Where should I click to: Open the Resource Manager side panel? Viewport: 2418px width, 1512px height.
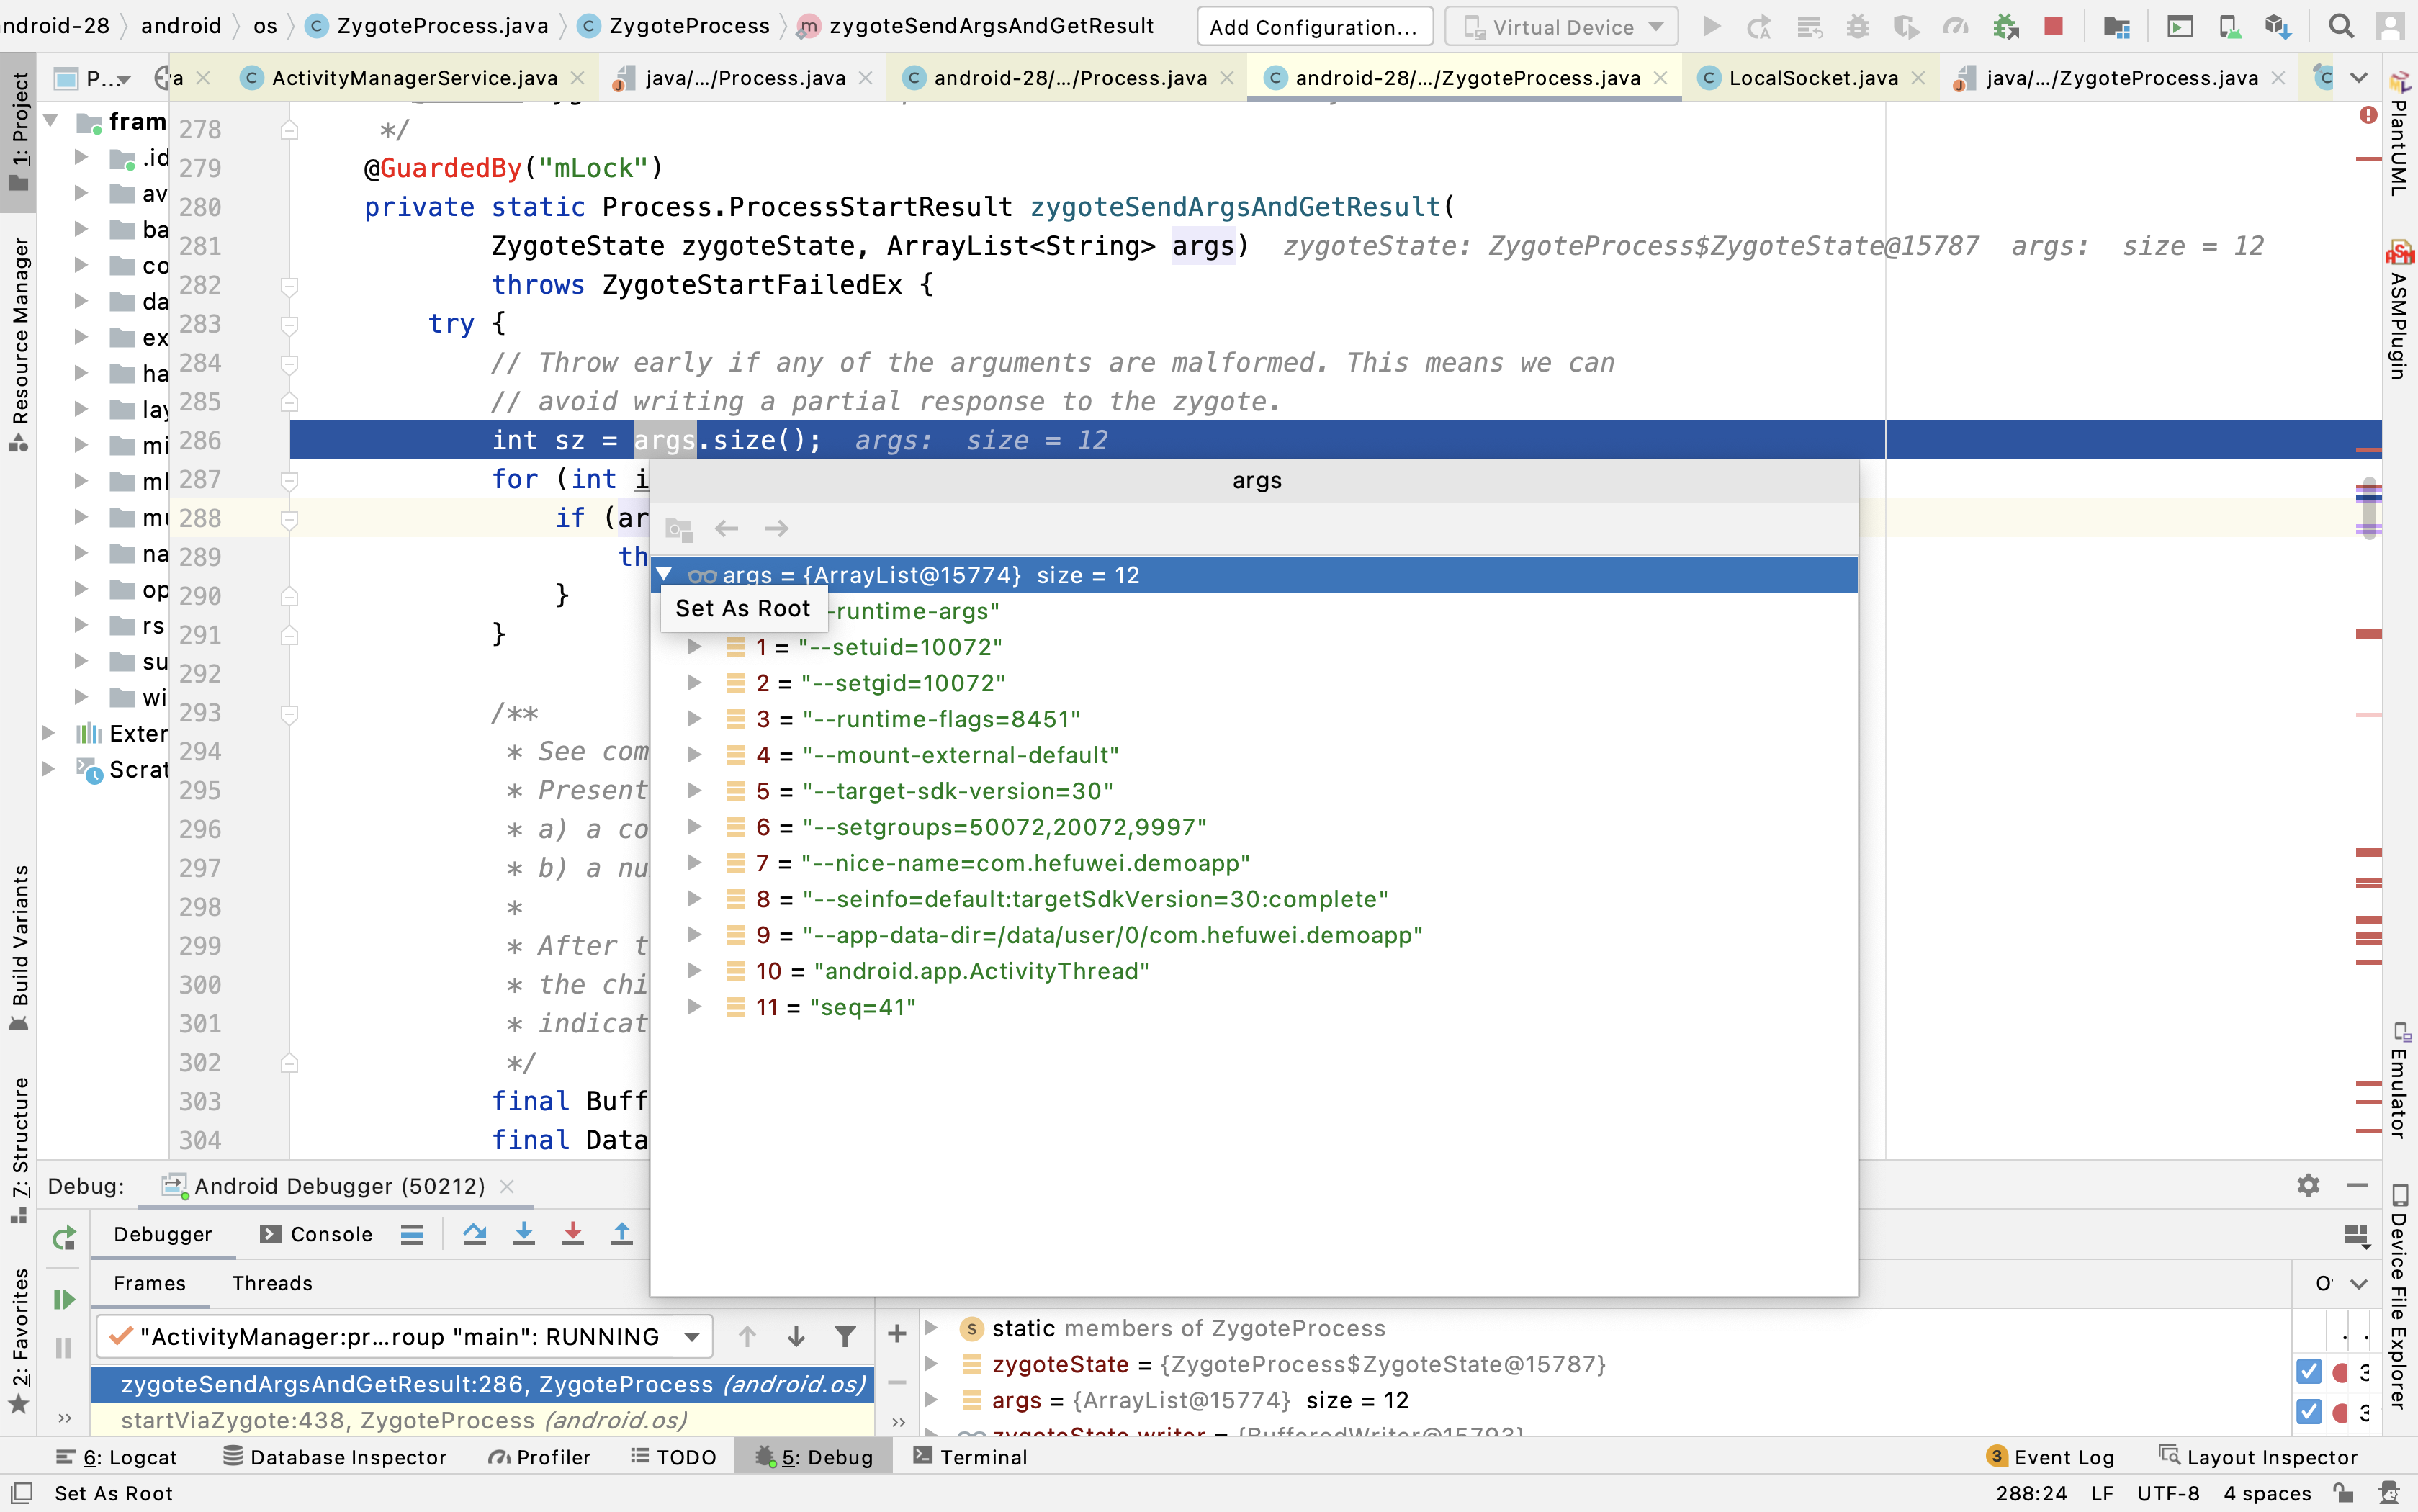coord(19,345)
